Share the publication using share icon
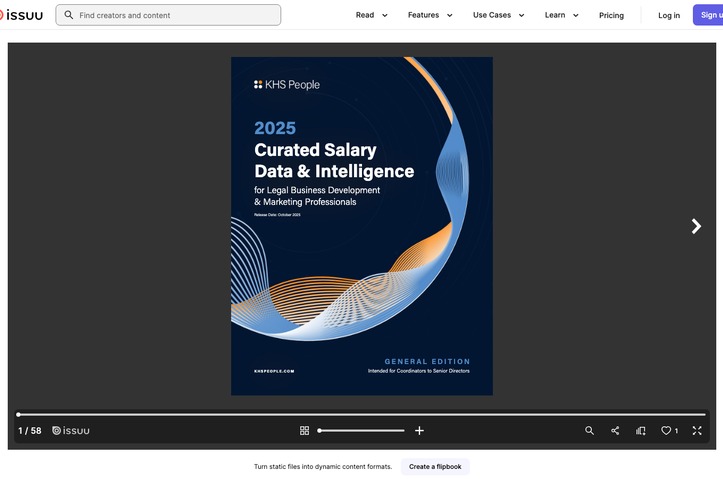Screen dimensions: 723x479 point(615,431)
